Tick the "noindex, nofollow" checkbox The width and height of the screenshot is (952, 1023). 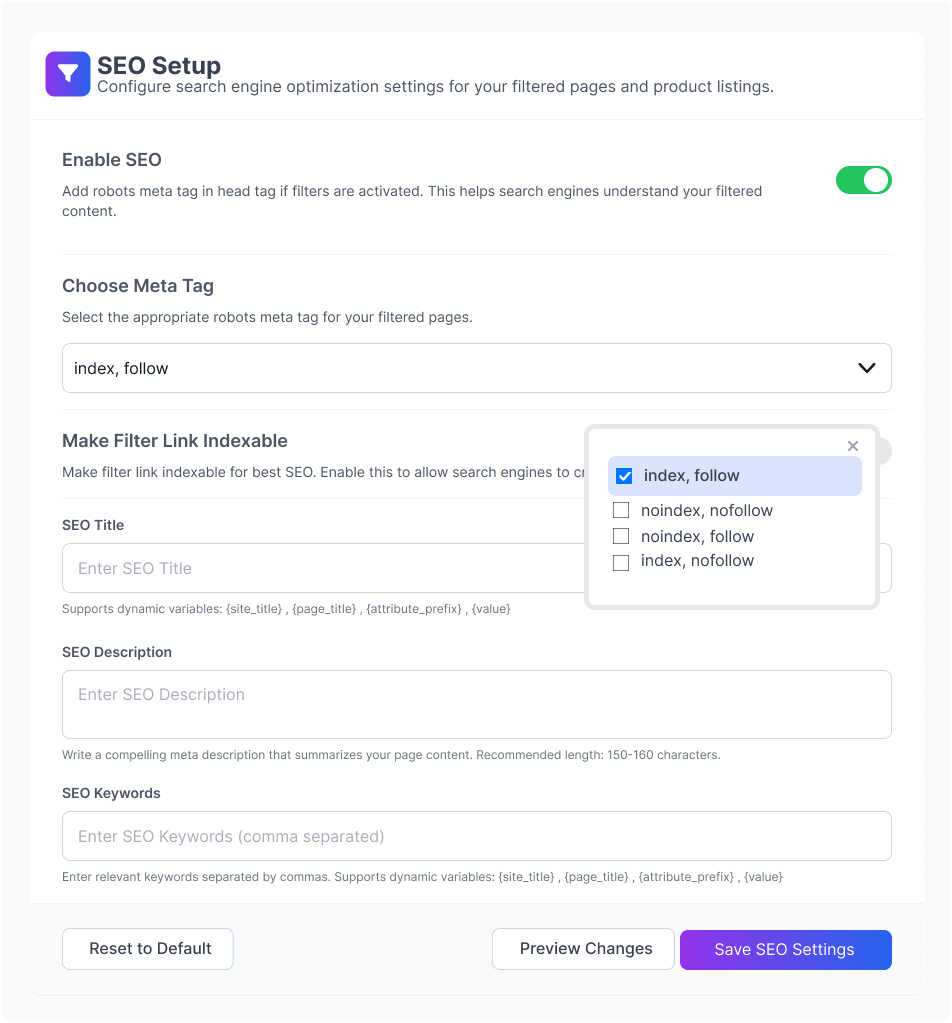(621, 511)
